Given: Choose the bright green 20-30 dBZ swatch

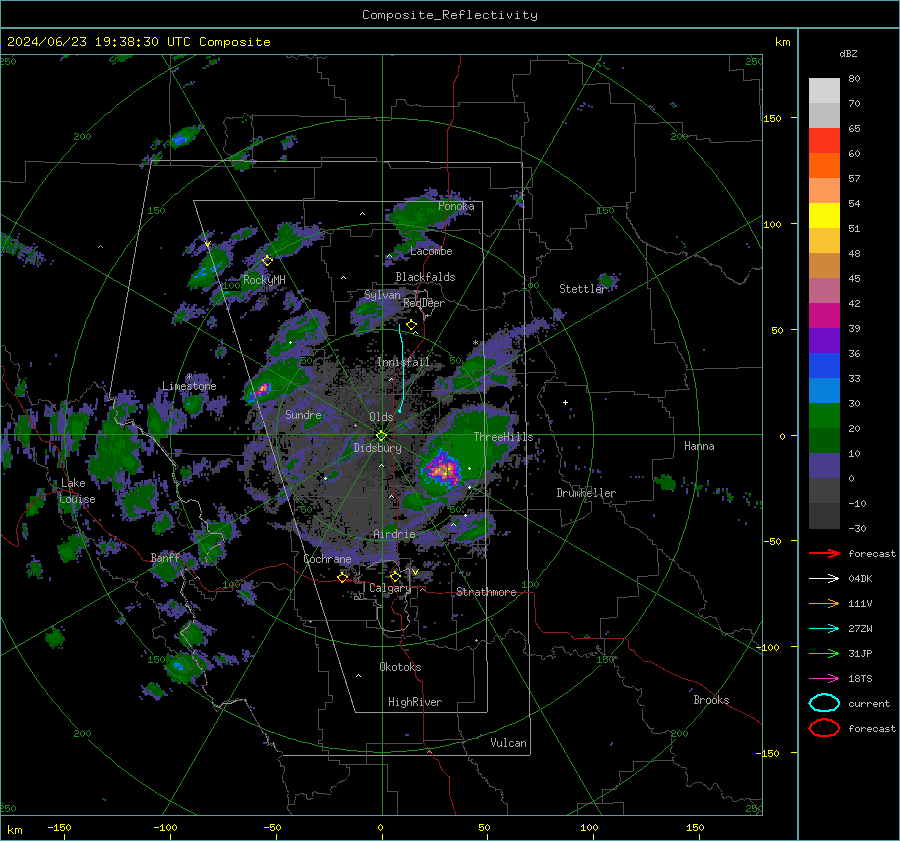Looking at the screenshot, I should pyautogui.click(x=824, y=415).
